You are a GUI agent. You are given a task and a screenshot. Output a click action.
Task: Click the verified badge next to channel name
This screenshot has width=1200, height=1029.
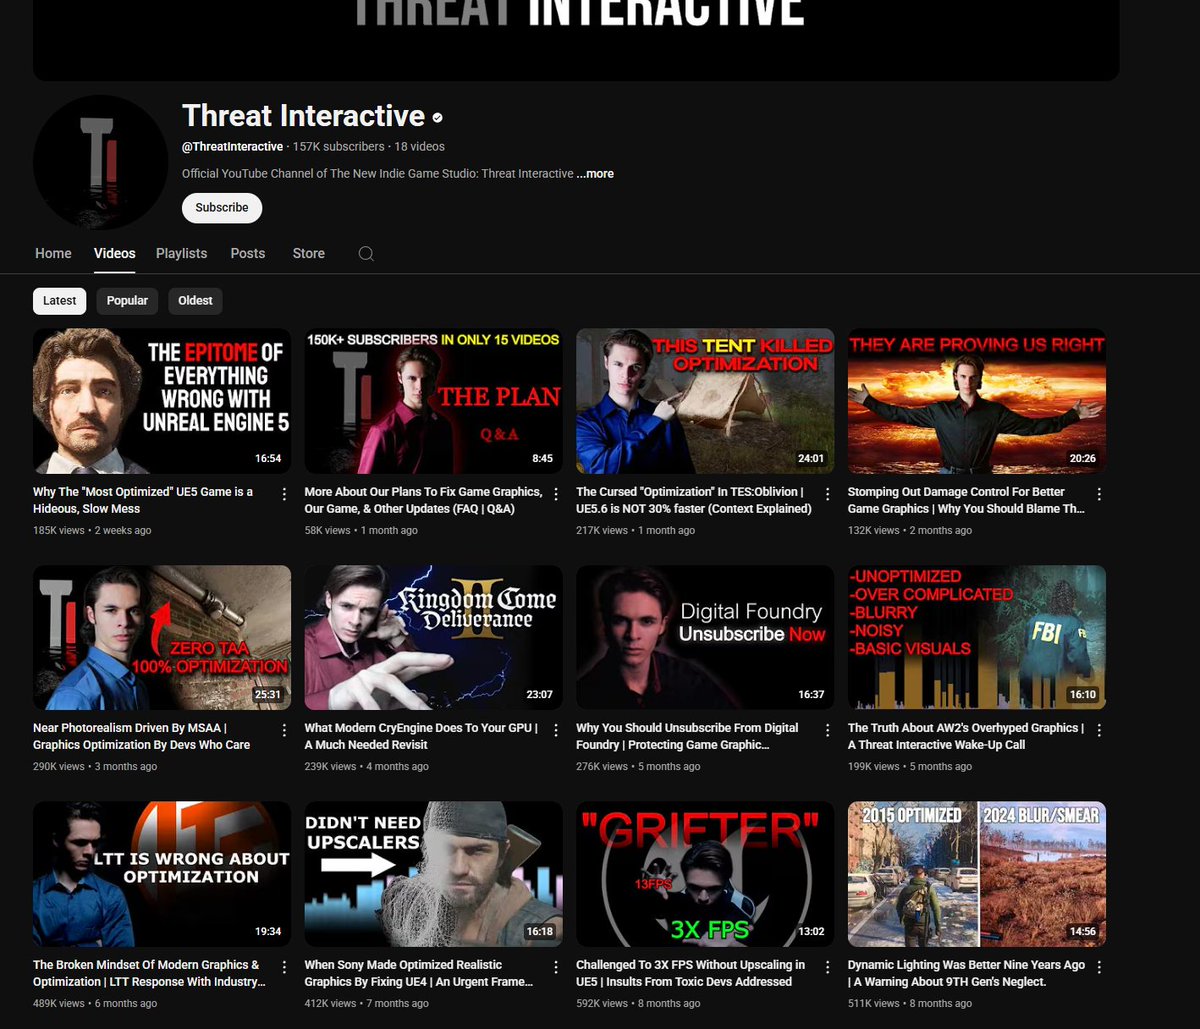(x=437, y=118)
